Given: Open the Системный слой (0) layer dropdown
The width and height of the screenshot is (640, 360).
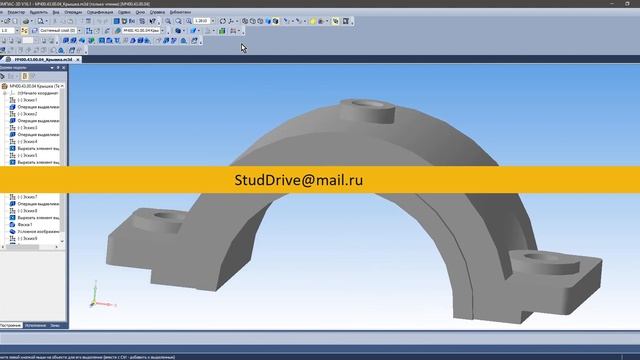Looking at the screenshot, I should [79, 31].
